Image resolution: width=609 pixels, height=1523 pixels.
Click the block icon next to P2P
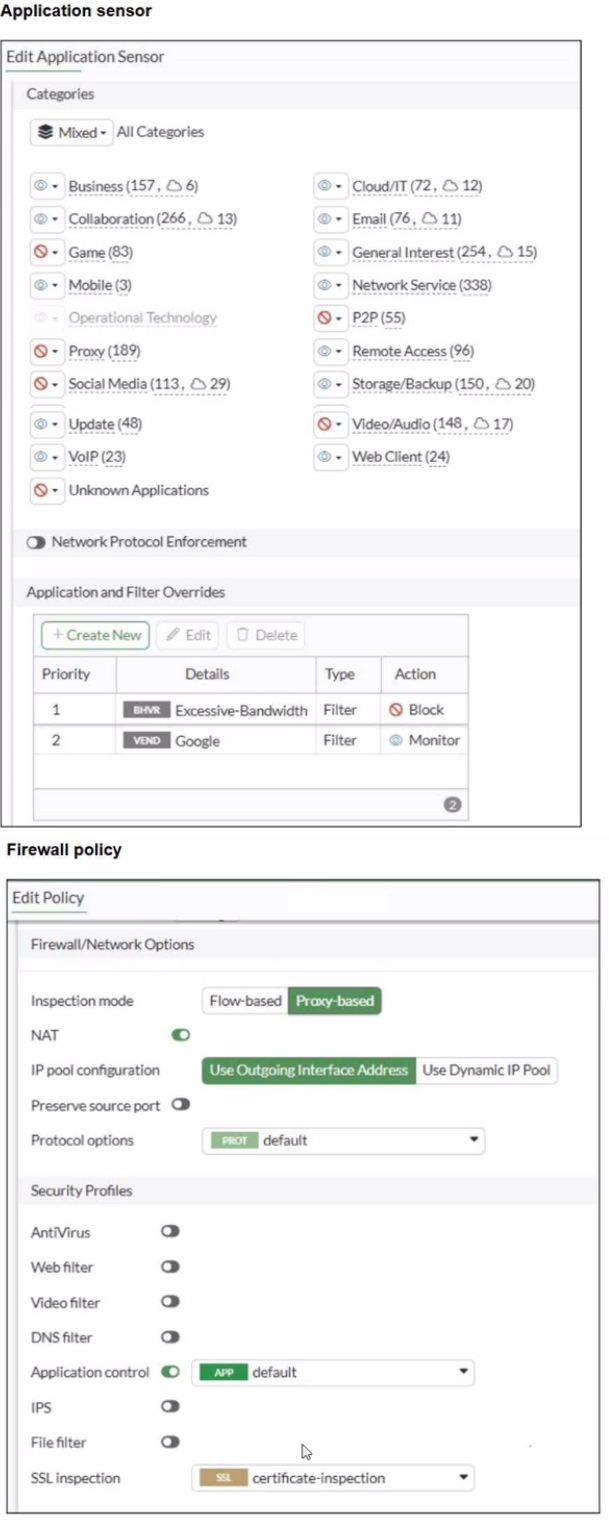(324, 318)
